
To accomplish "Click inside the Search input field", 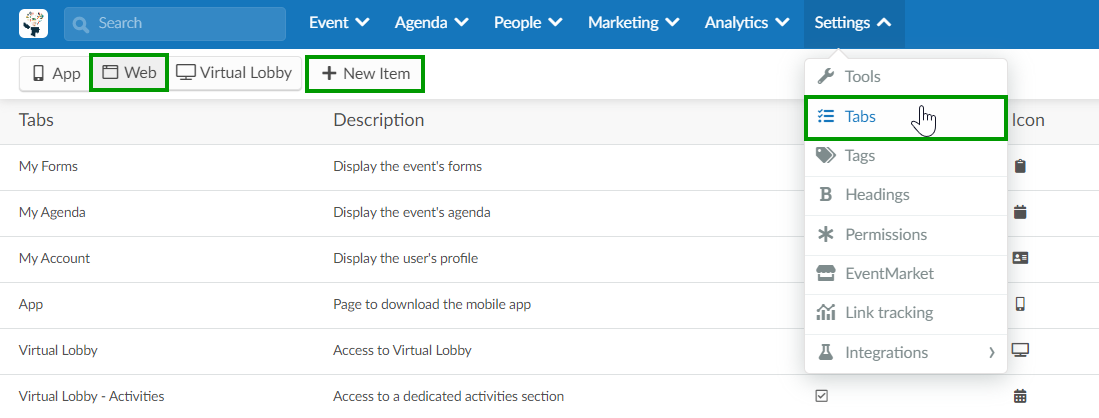I will (175, 24).
